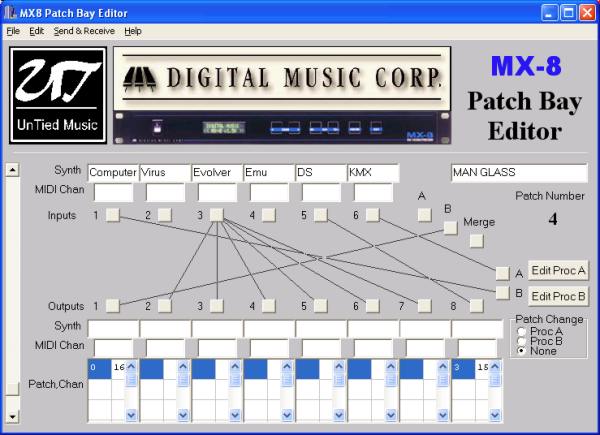Click the Edit Proc A button

pyautogui.click(x=558, y=270)
